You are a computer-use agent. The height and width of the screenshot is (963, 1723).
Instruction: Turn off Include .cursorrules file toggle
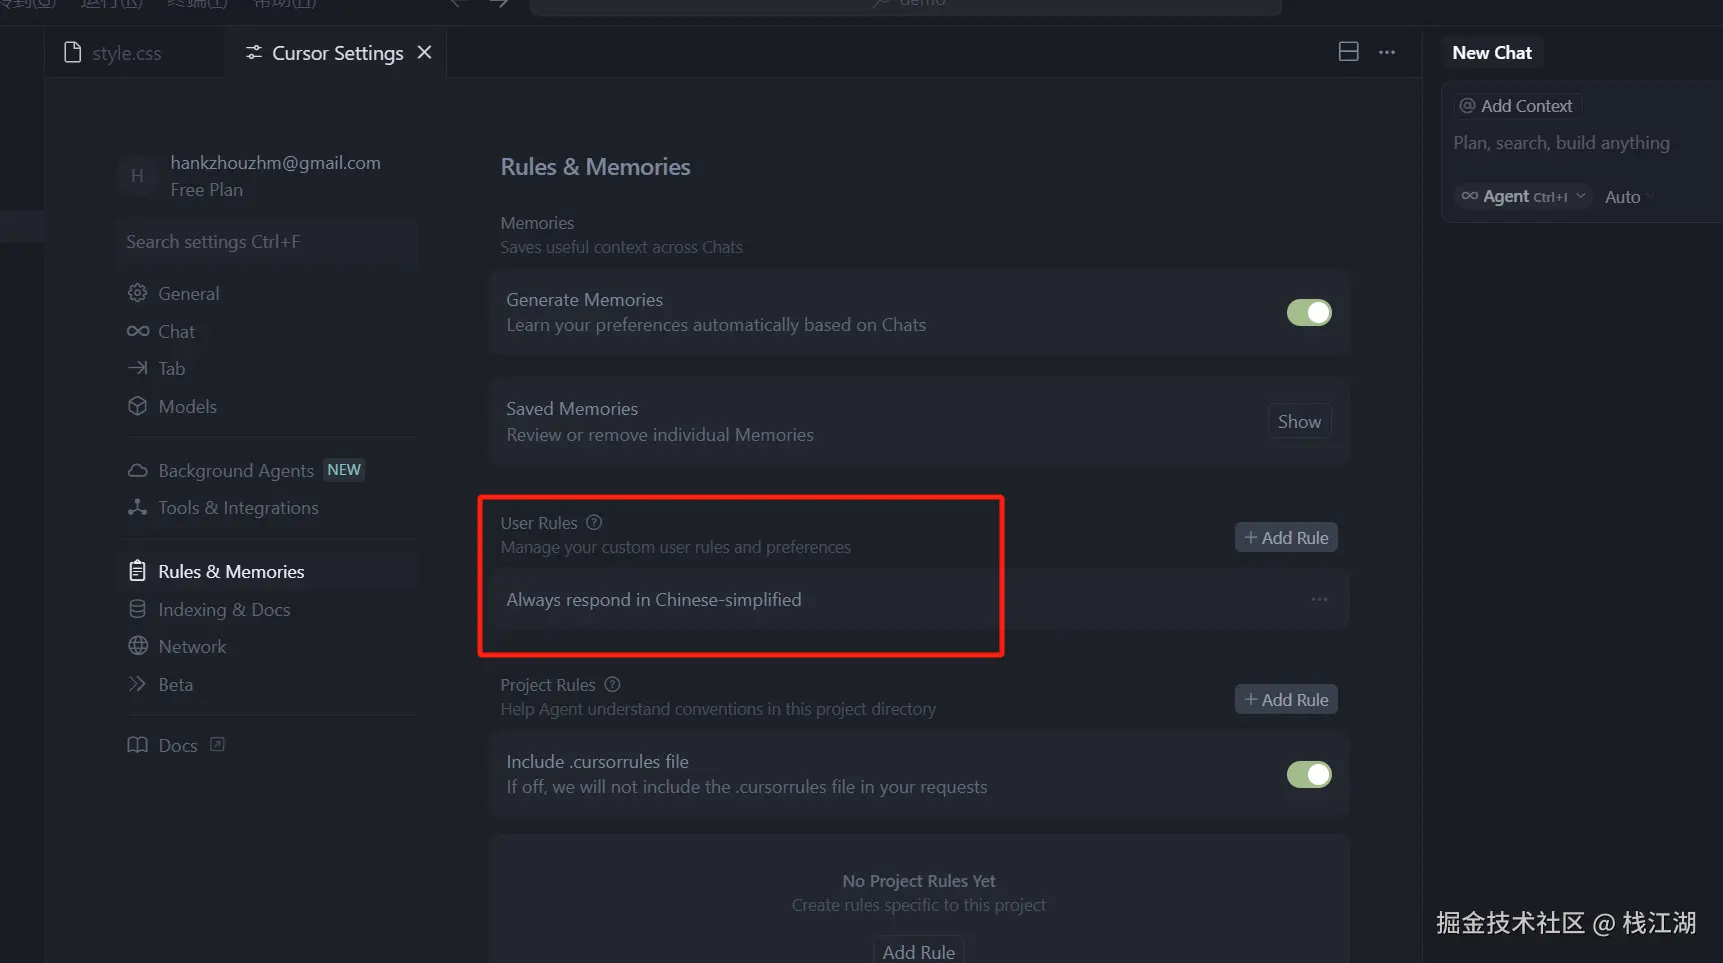[1308, 775]
